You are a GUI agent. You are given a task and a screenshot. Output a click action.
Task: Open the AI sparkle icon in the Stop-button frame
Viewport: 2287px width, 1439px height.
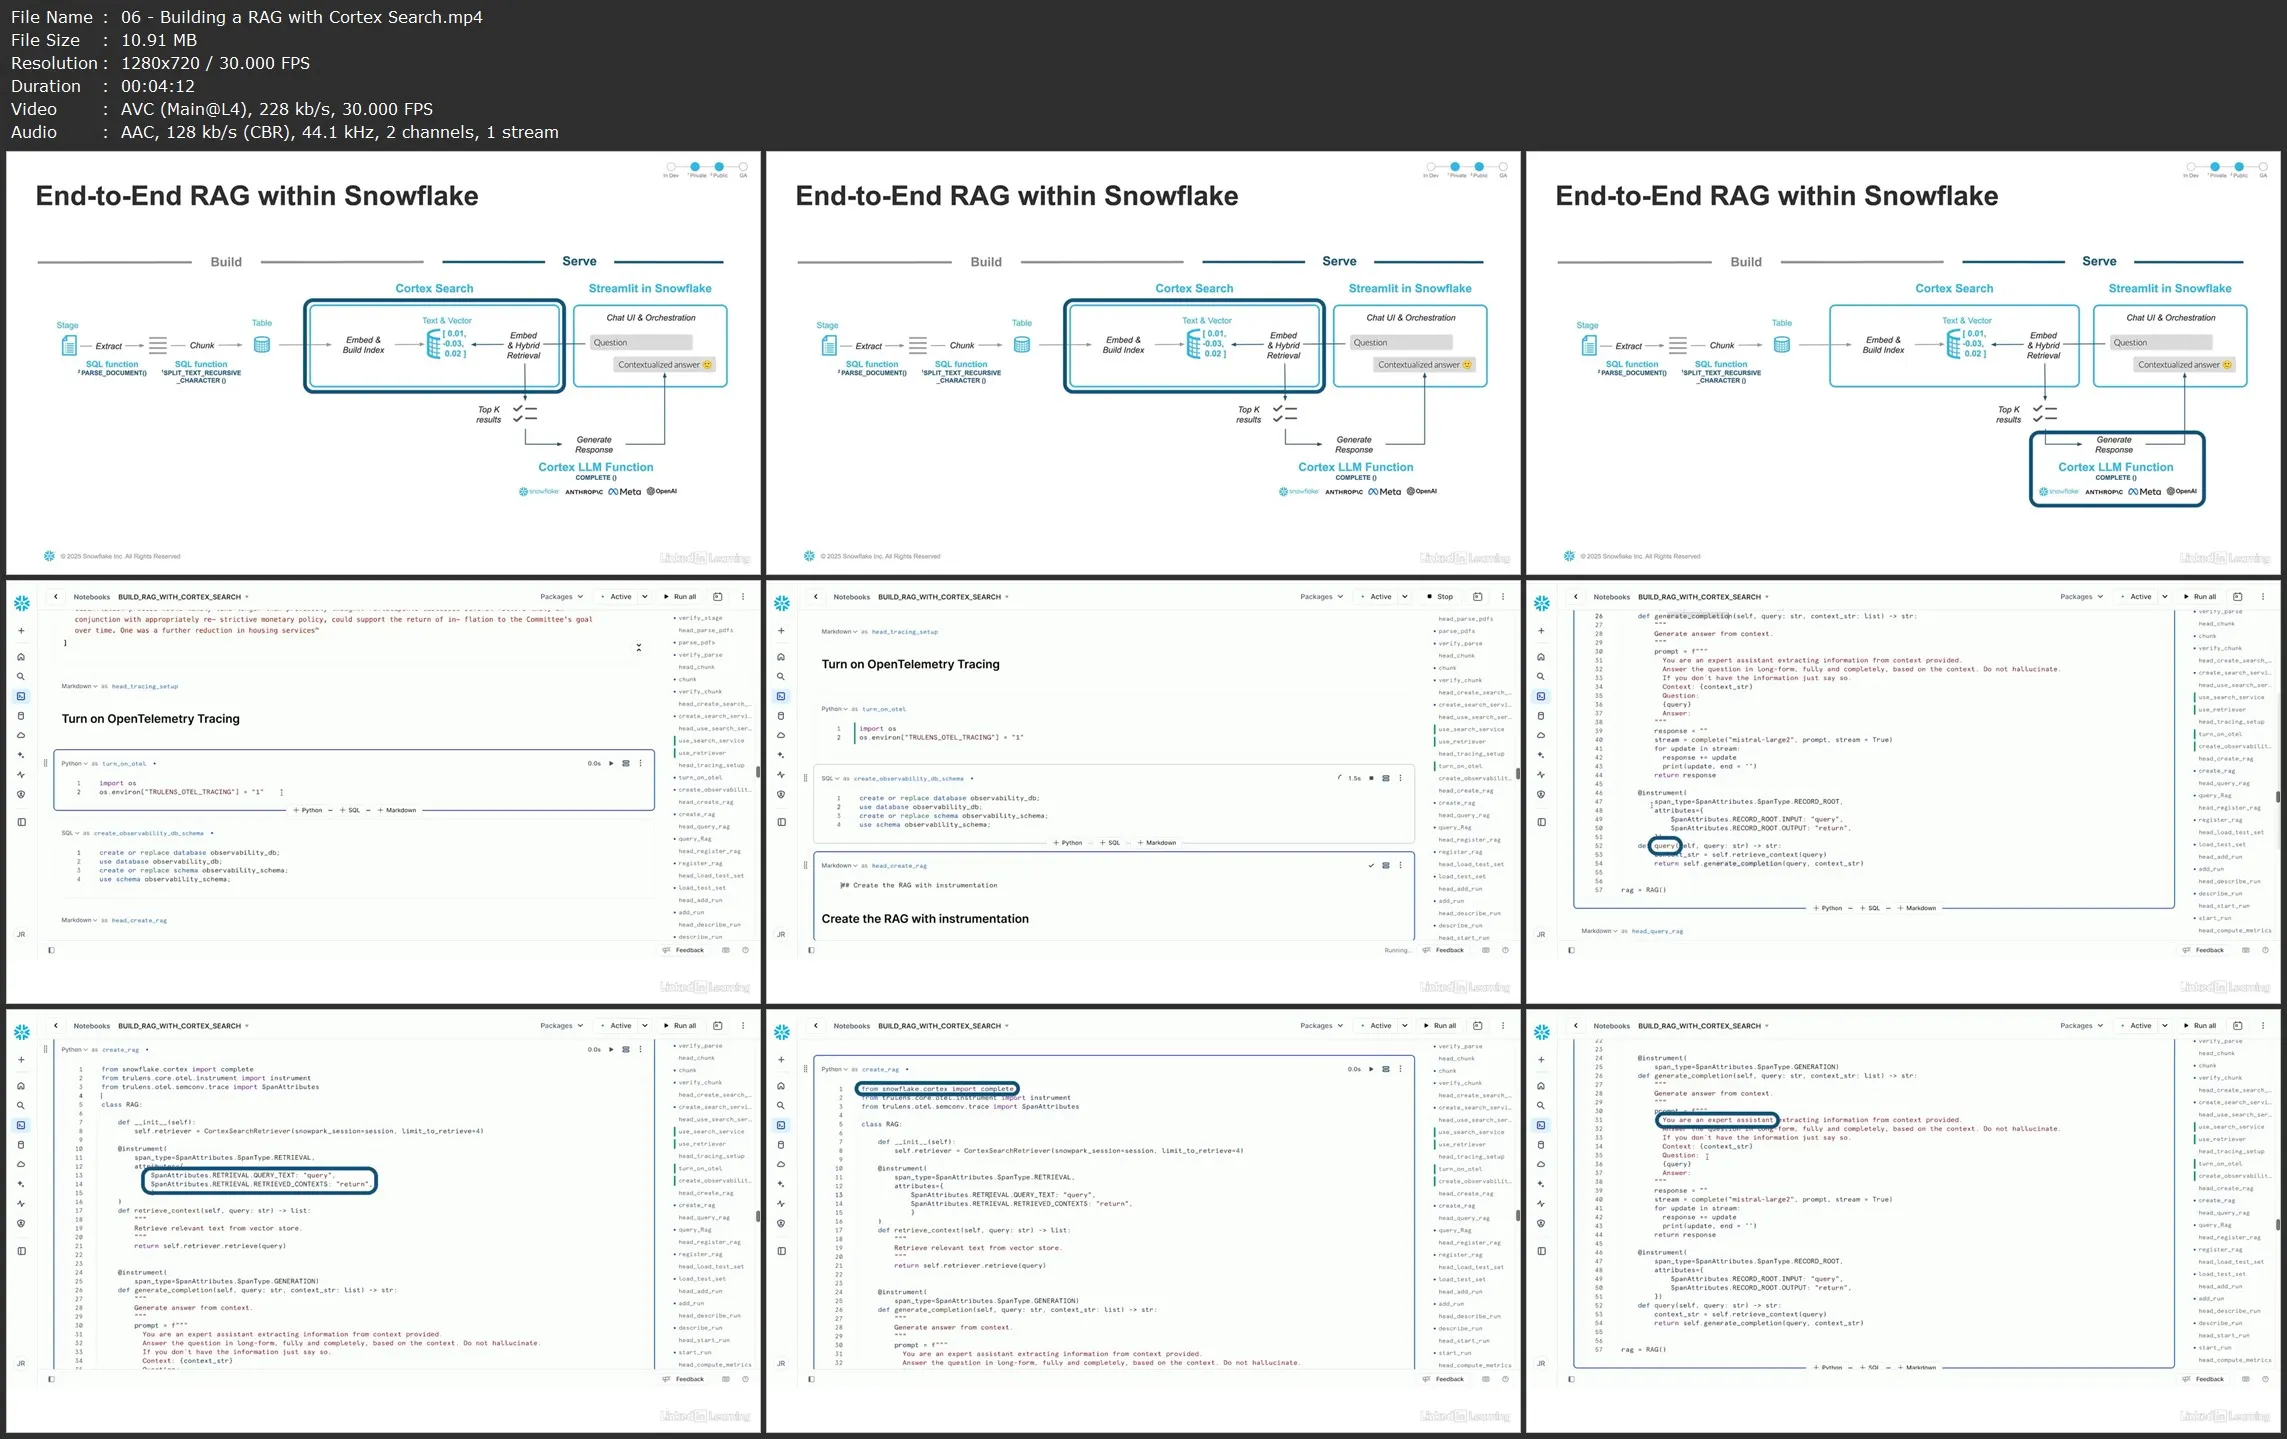pyautogui.click(x=781, y=755)
